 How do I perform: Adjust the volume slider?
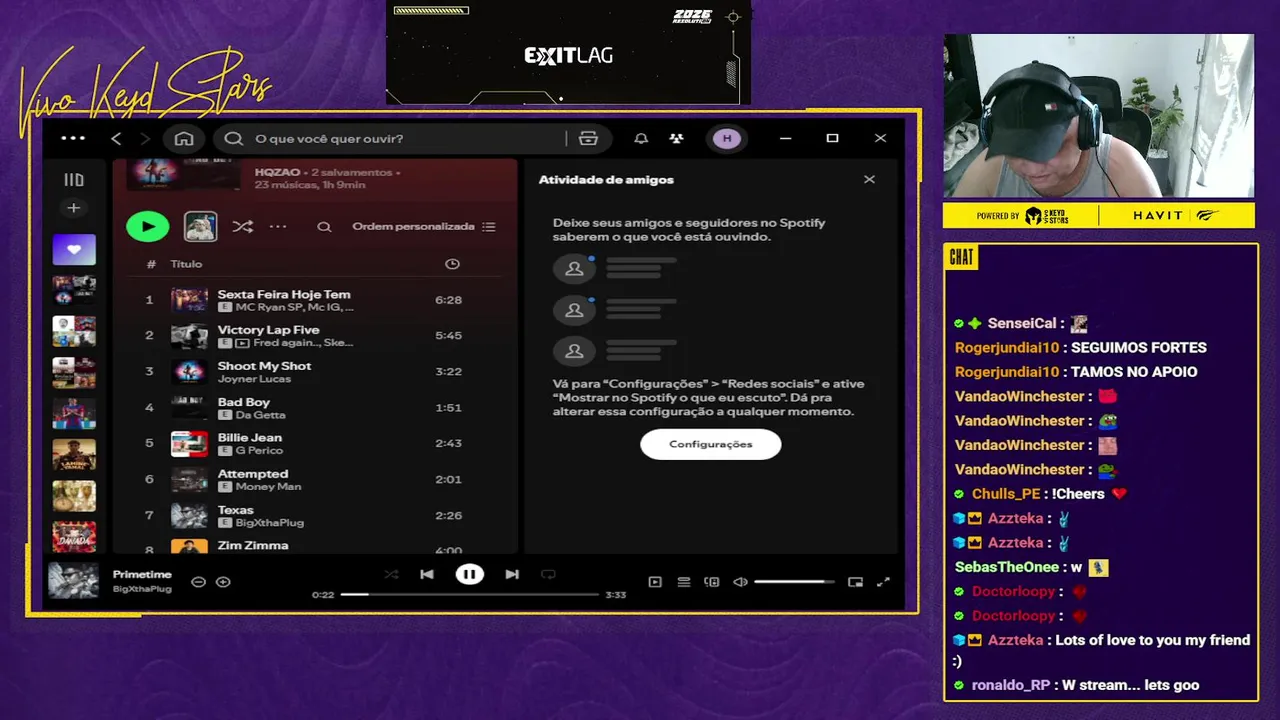tap(794, 582)
